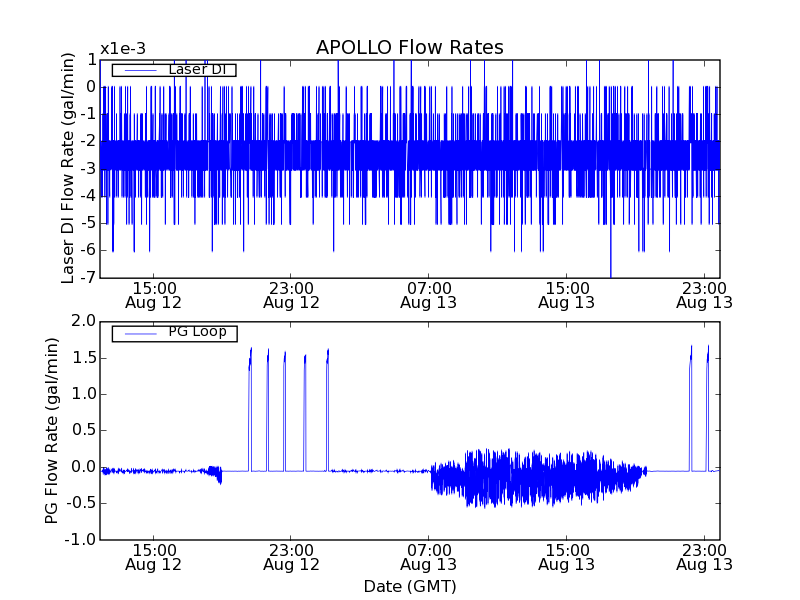Click the noisy PG Loop oscillation band on Aug 13
This screenshot has width=800, height=600.
coord(530,476)
